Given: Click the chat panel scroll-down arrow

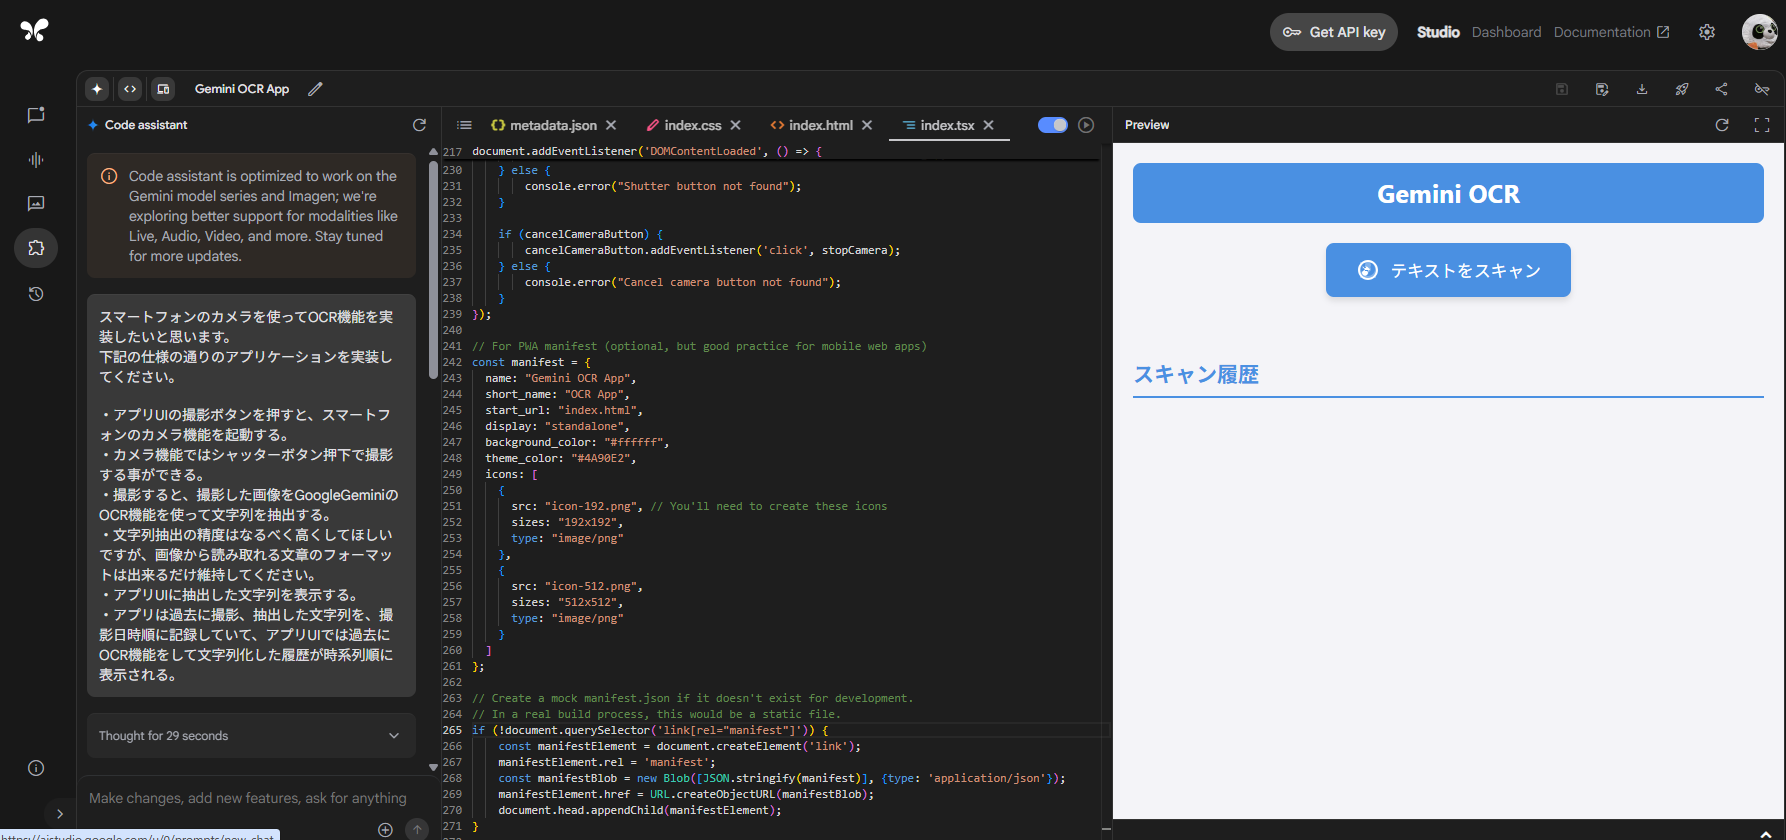Looking at the screenshot, I should tap(433, 768).
